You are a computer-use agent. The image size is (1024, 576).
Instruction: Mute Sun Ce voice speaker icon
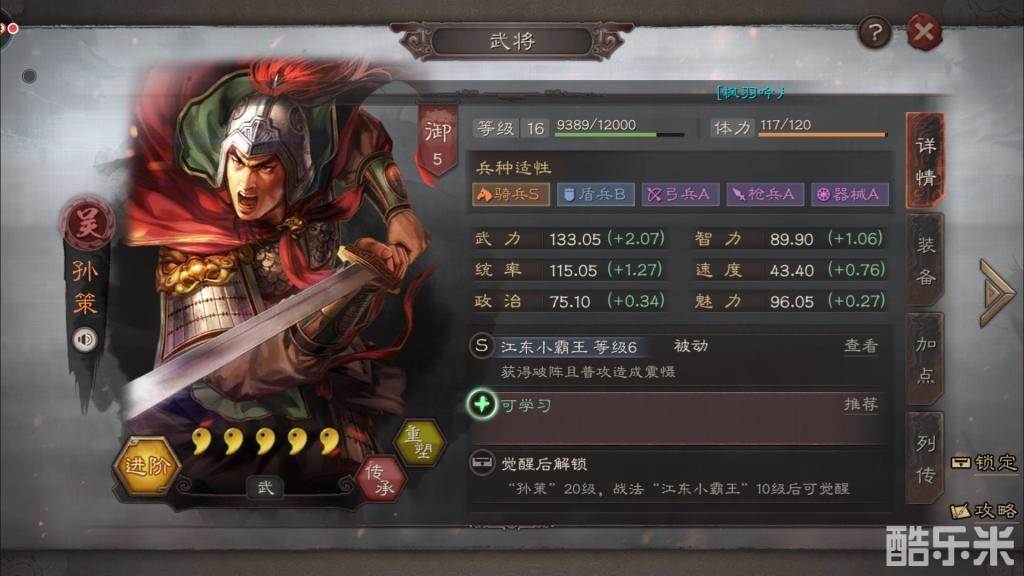(85, 340)
